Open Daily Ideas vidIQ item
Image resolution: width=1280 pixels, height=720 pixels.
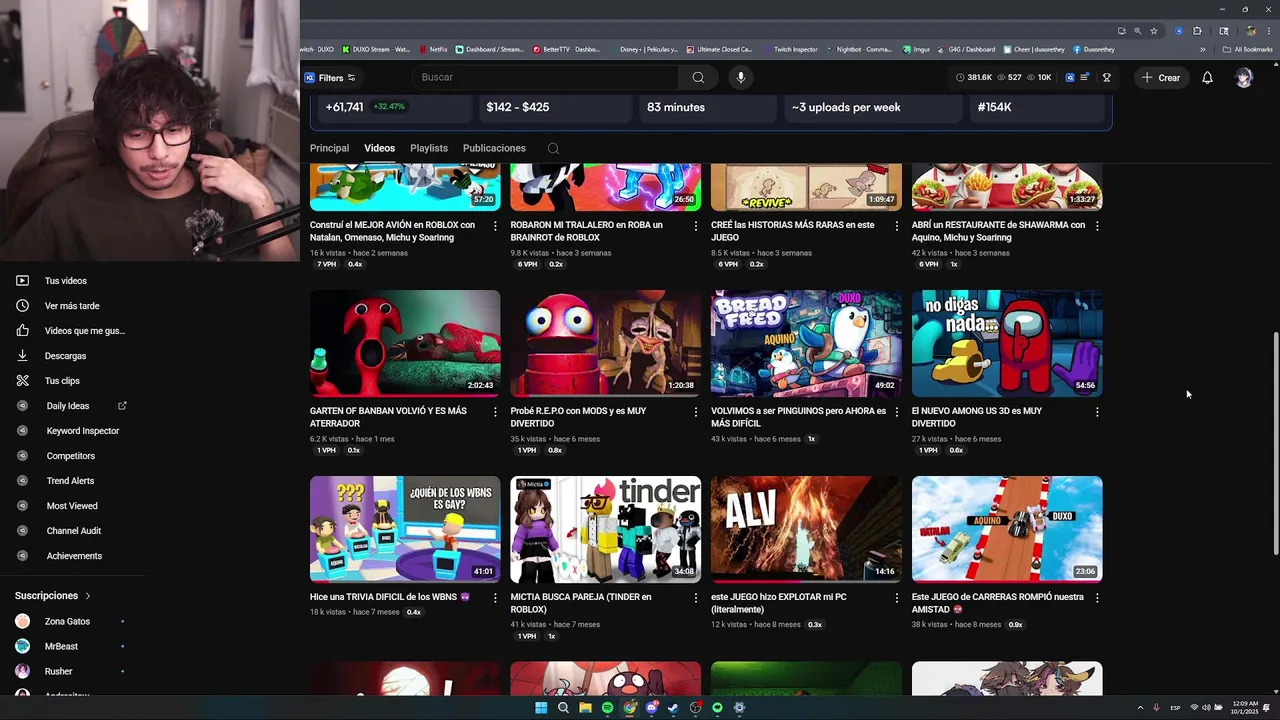(x=67, y=406)
